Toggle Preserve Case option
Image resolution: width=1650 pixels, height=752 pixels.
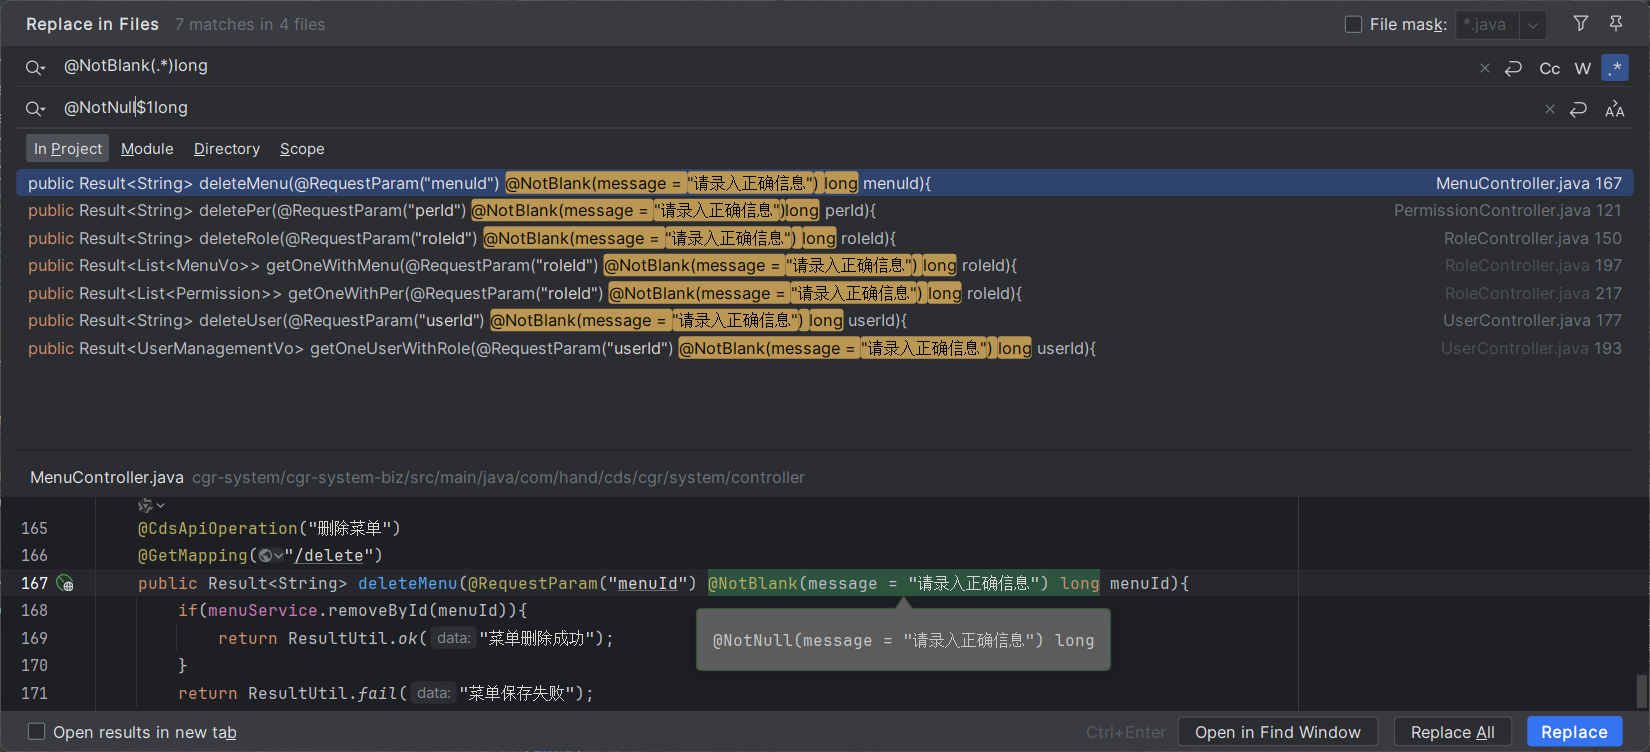pyautogui.click(x=1614, y=109)
